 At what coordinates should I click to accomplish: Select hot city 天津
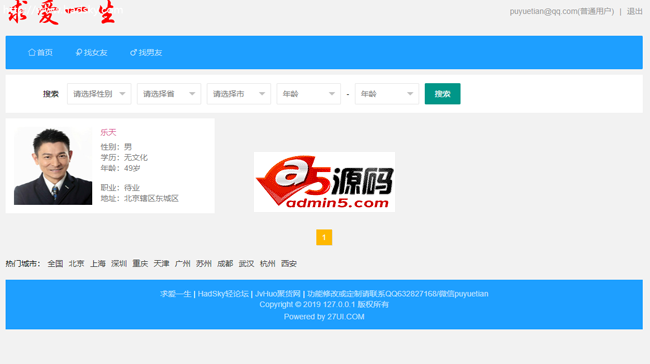click(161, 264)
